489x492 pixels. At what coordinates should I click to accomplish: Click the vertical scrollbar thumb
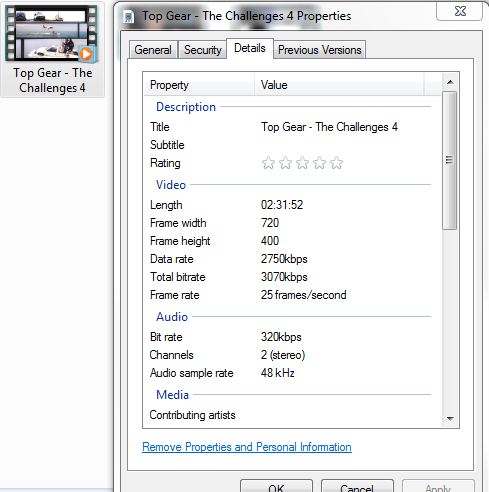(x=450, y=160)
